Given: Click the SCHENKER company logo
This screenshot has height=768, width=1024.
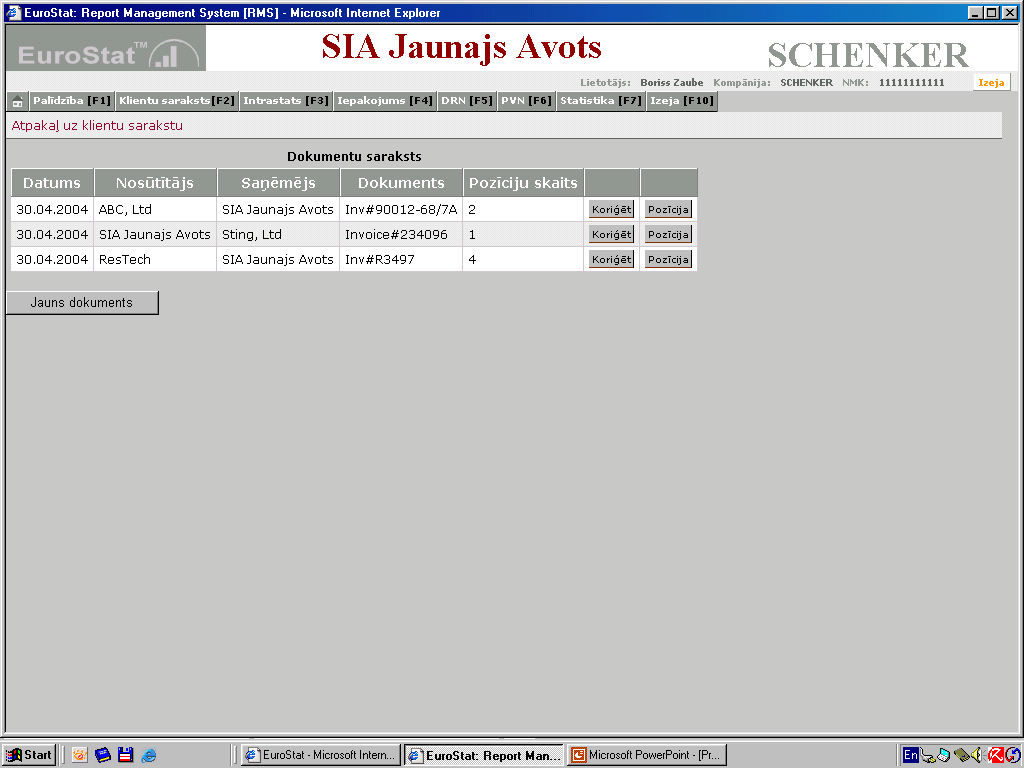Looking at the screenshot, I should point(868,55).
